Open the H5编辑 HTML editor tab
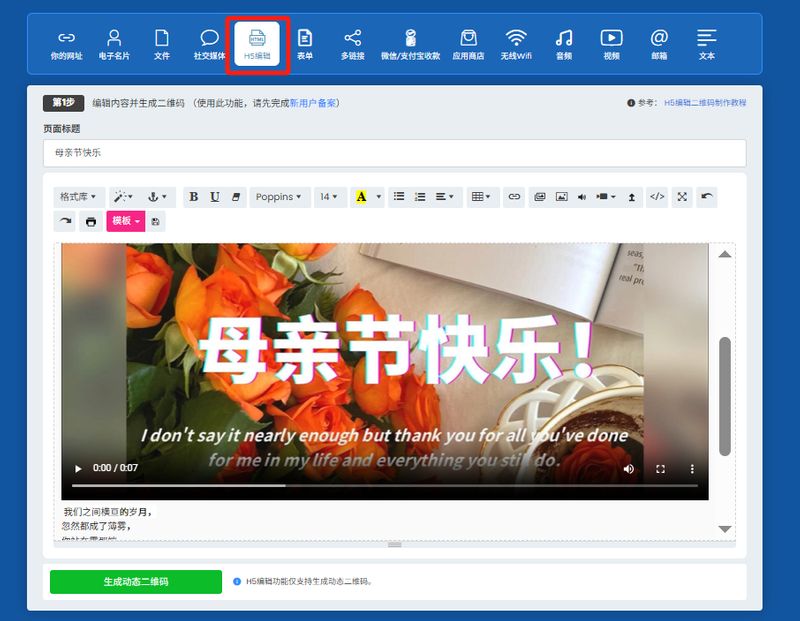The image size is (800, 621). point(257,45)
